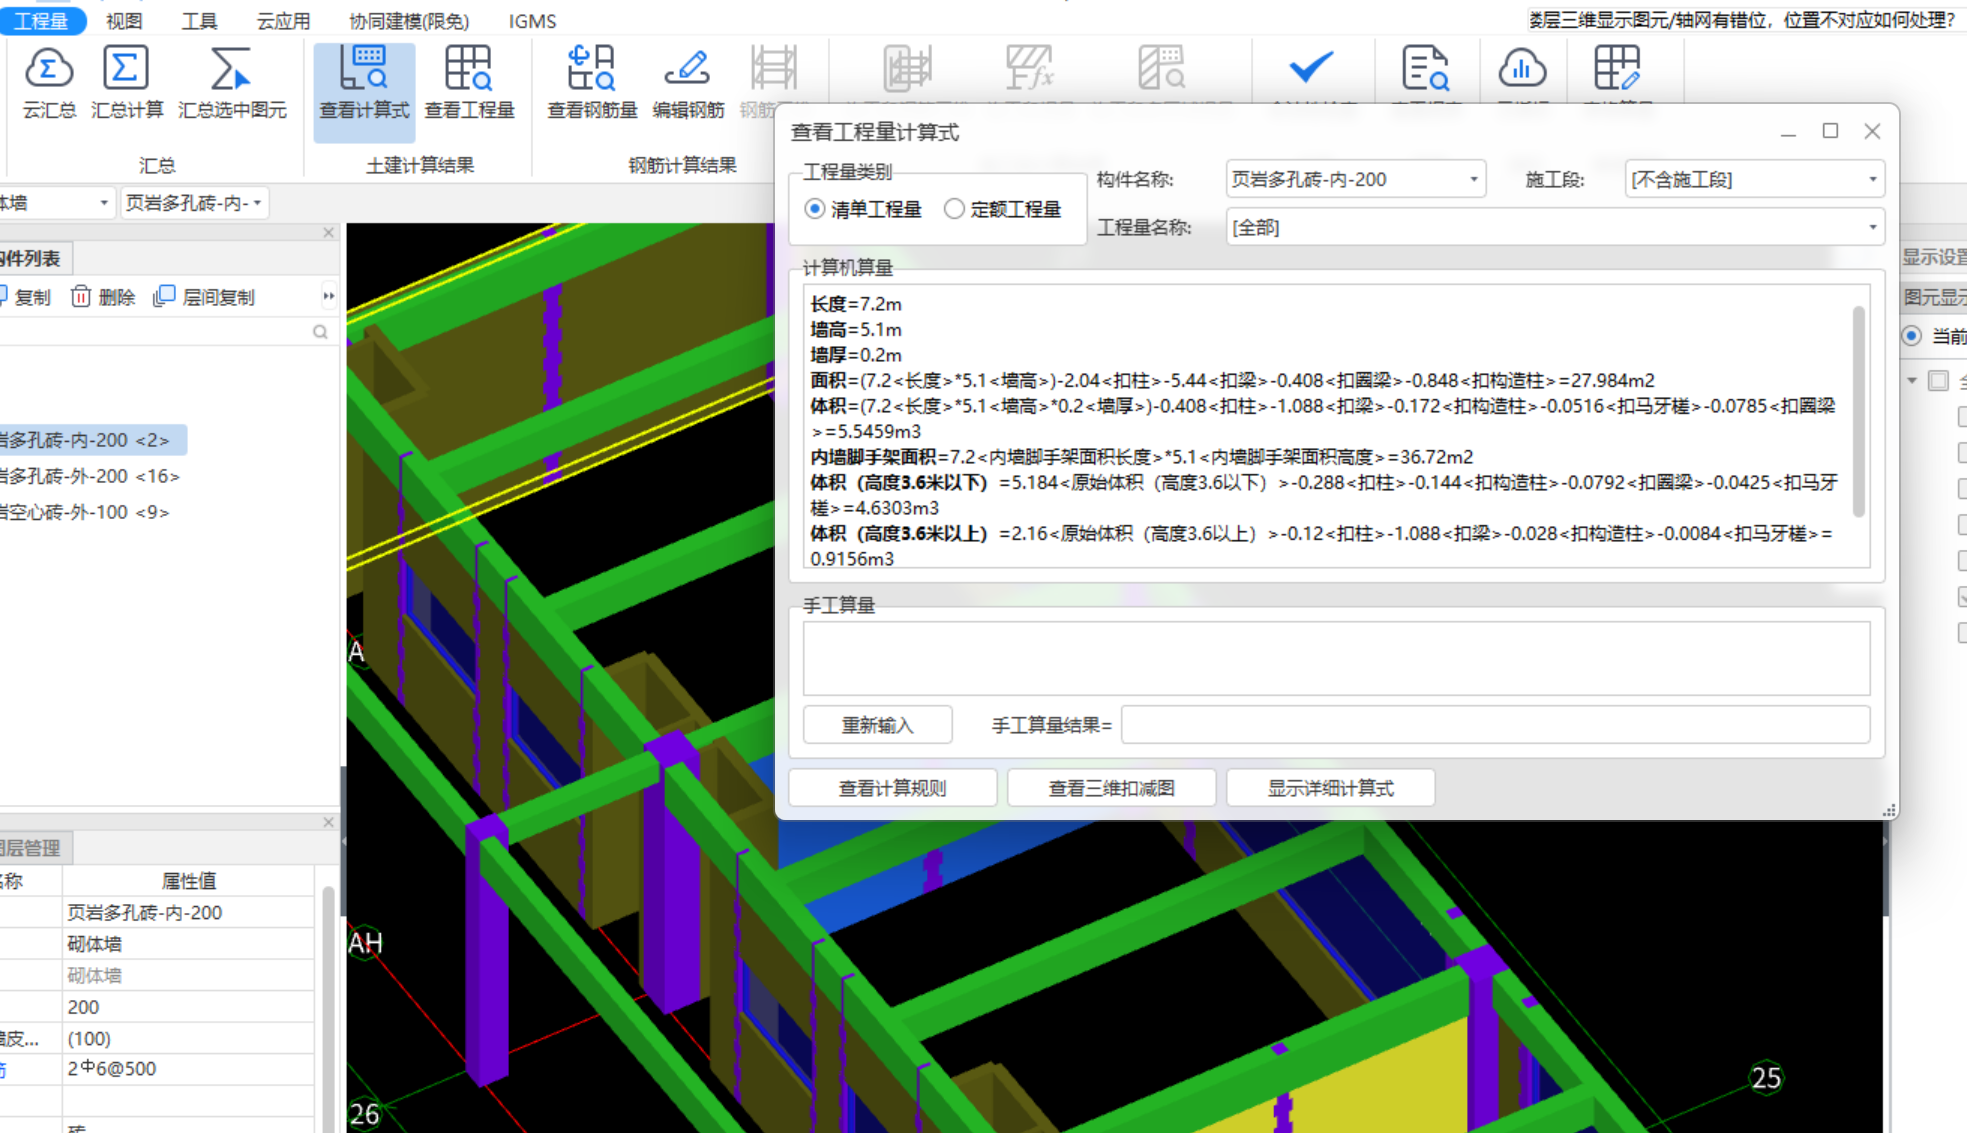This screenshot has height=1133, width=1967.
Task: Select the 显示设置 panel tab
Action: tap(1933, 257)
